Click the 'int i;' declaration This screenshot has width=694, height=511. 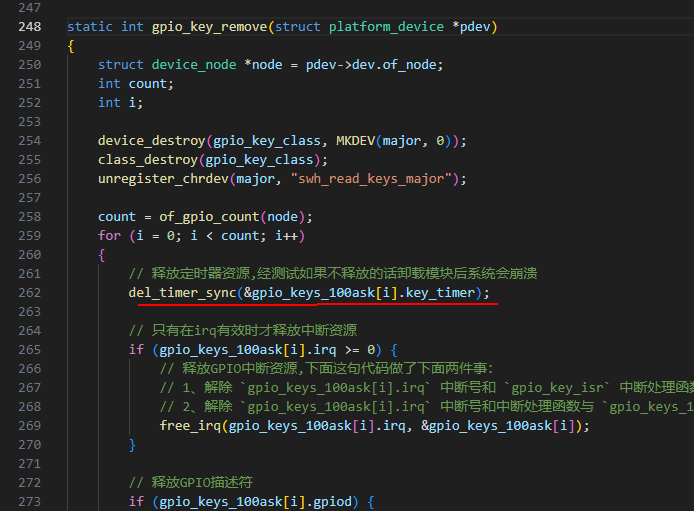pos(120,103)
